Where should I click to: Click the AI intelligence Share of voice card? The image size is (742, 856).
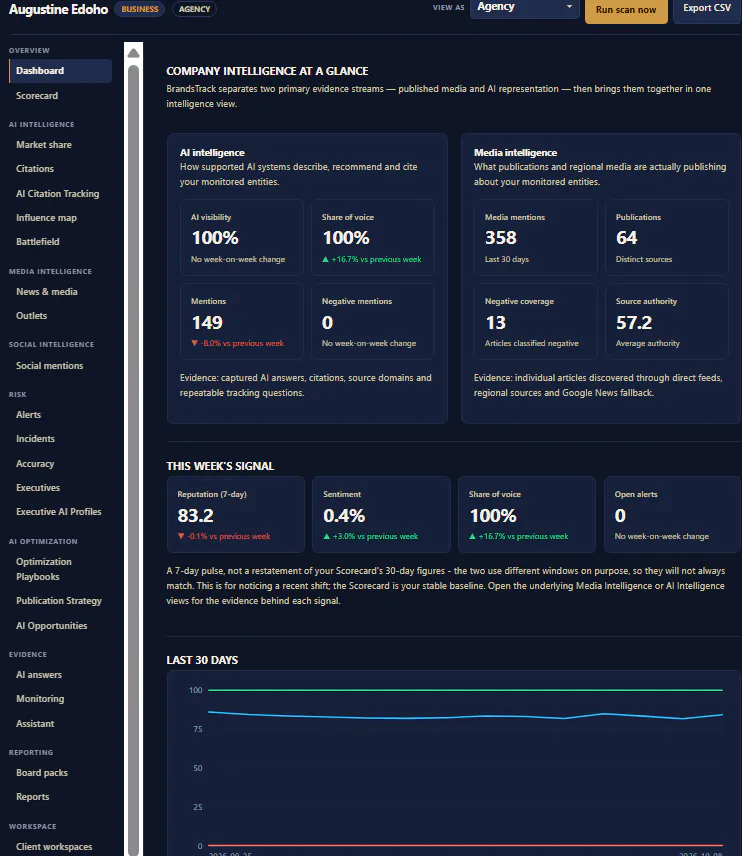[373, 237]
